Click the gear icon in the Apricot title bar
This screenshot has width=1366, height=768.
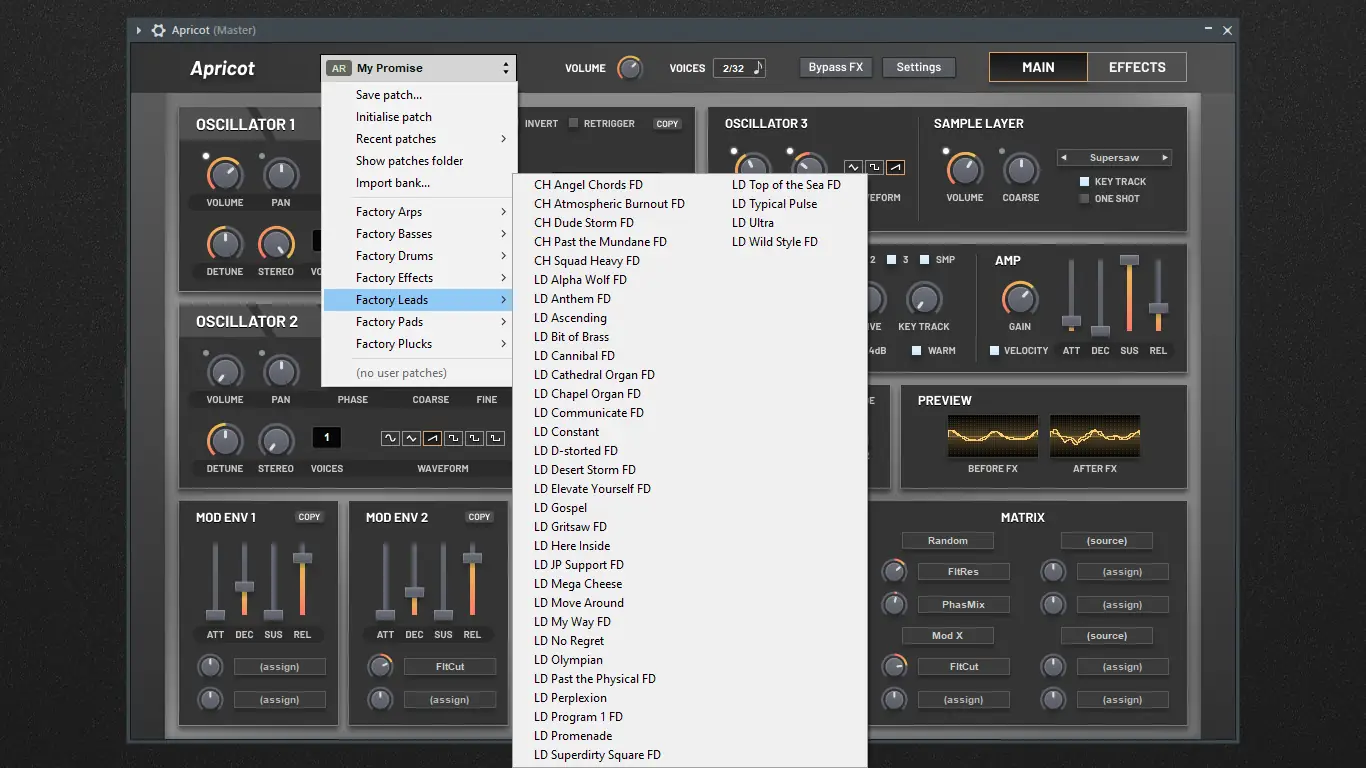click(x=158, y=30)
